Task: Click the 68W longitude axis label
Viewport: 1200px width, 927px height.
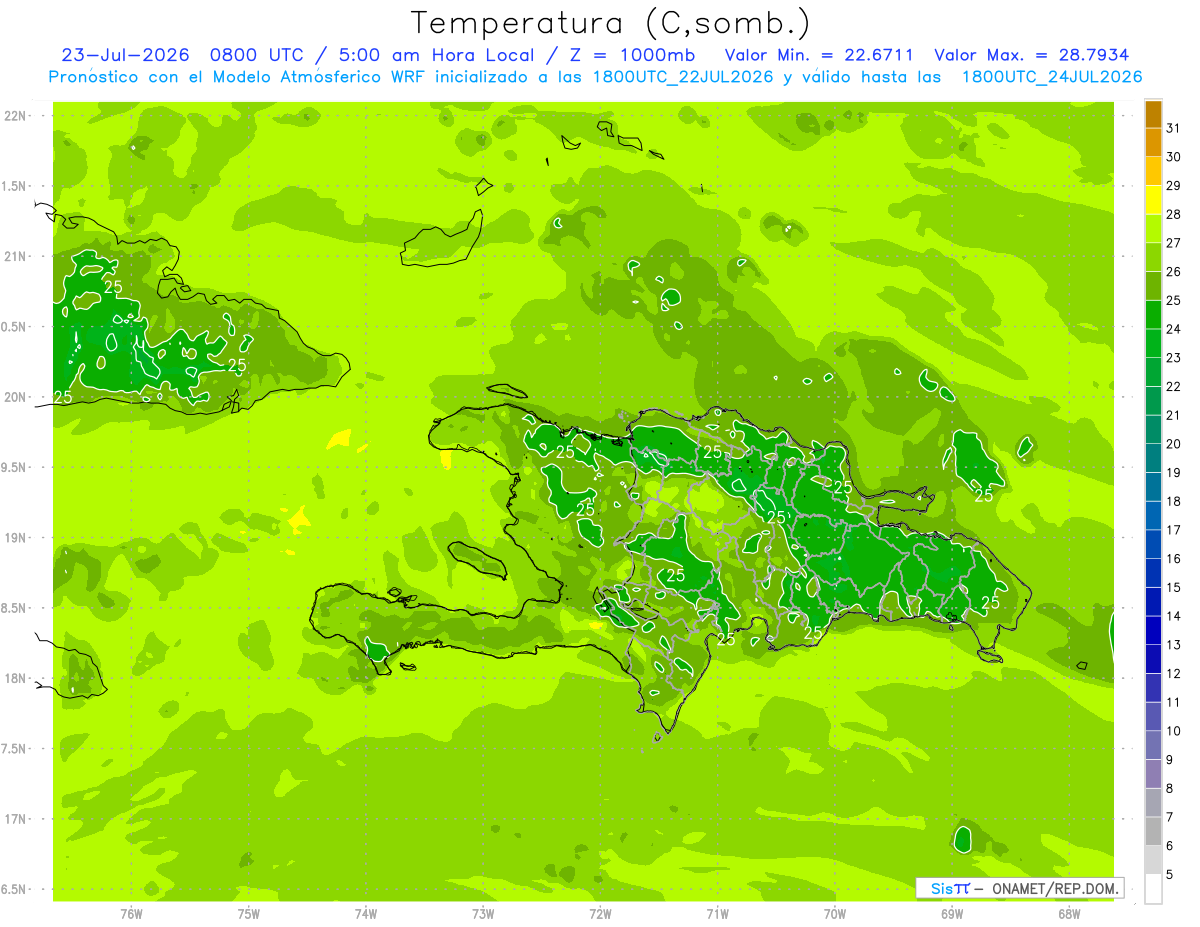Action: (1068, 913)
